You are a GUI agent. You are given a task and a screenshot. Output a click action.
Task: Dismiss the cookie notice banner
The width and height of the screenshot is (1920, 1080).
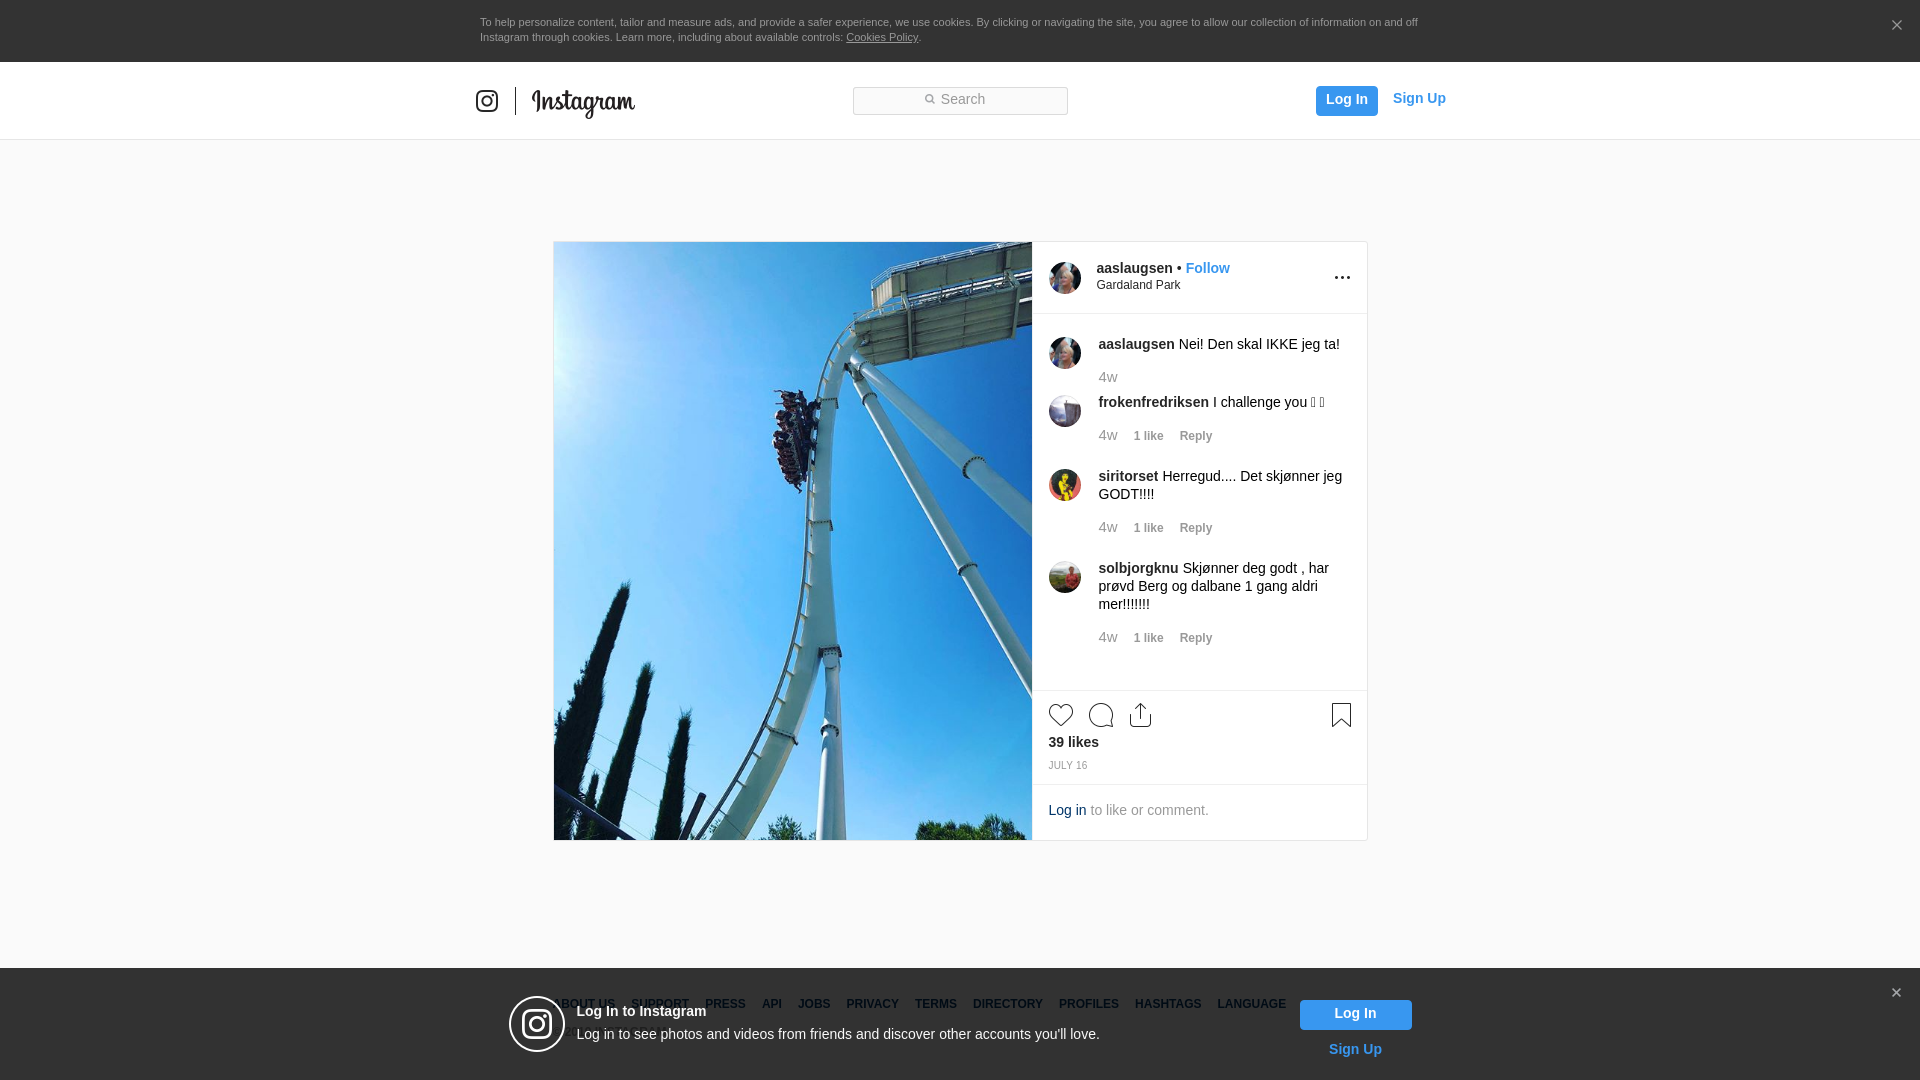1896,26
